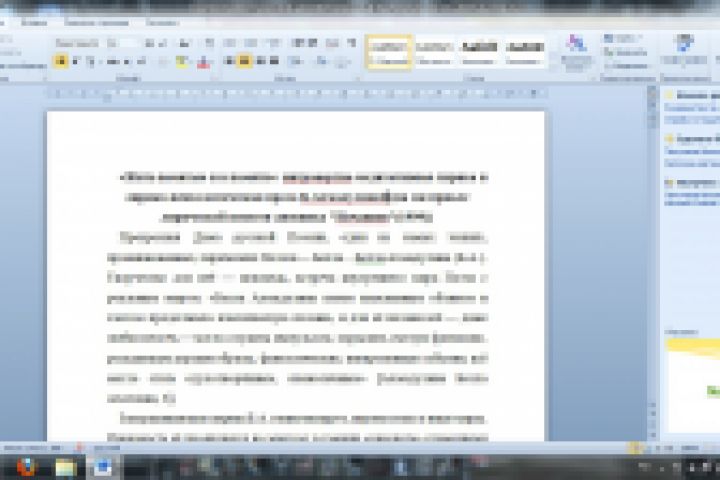720x480 pixels.
Task: Open the file explorer folder on taskbar
Action: (x=65, y=467)
